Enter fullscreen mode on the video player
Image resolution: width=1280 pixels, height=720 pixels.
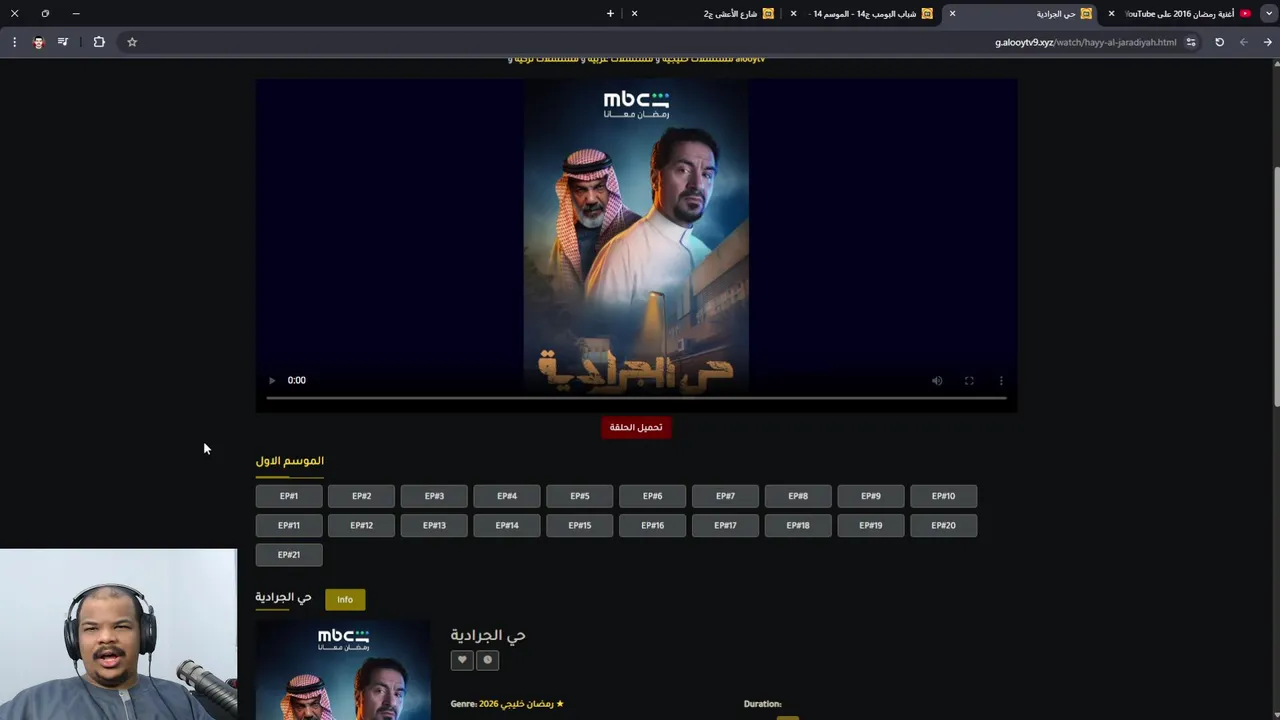point(969,380)
